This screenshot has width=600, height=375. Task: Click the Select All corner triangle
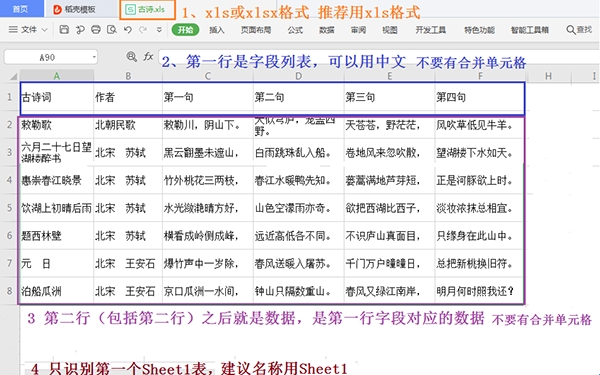13,75
